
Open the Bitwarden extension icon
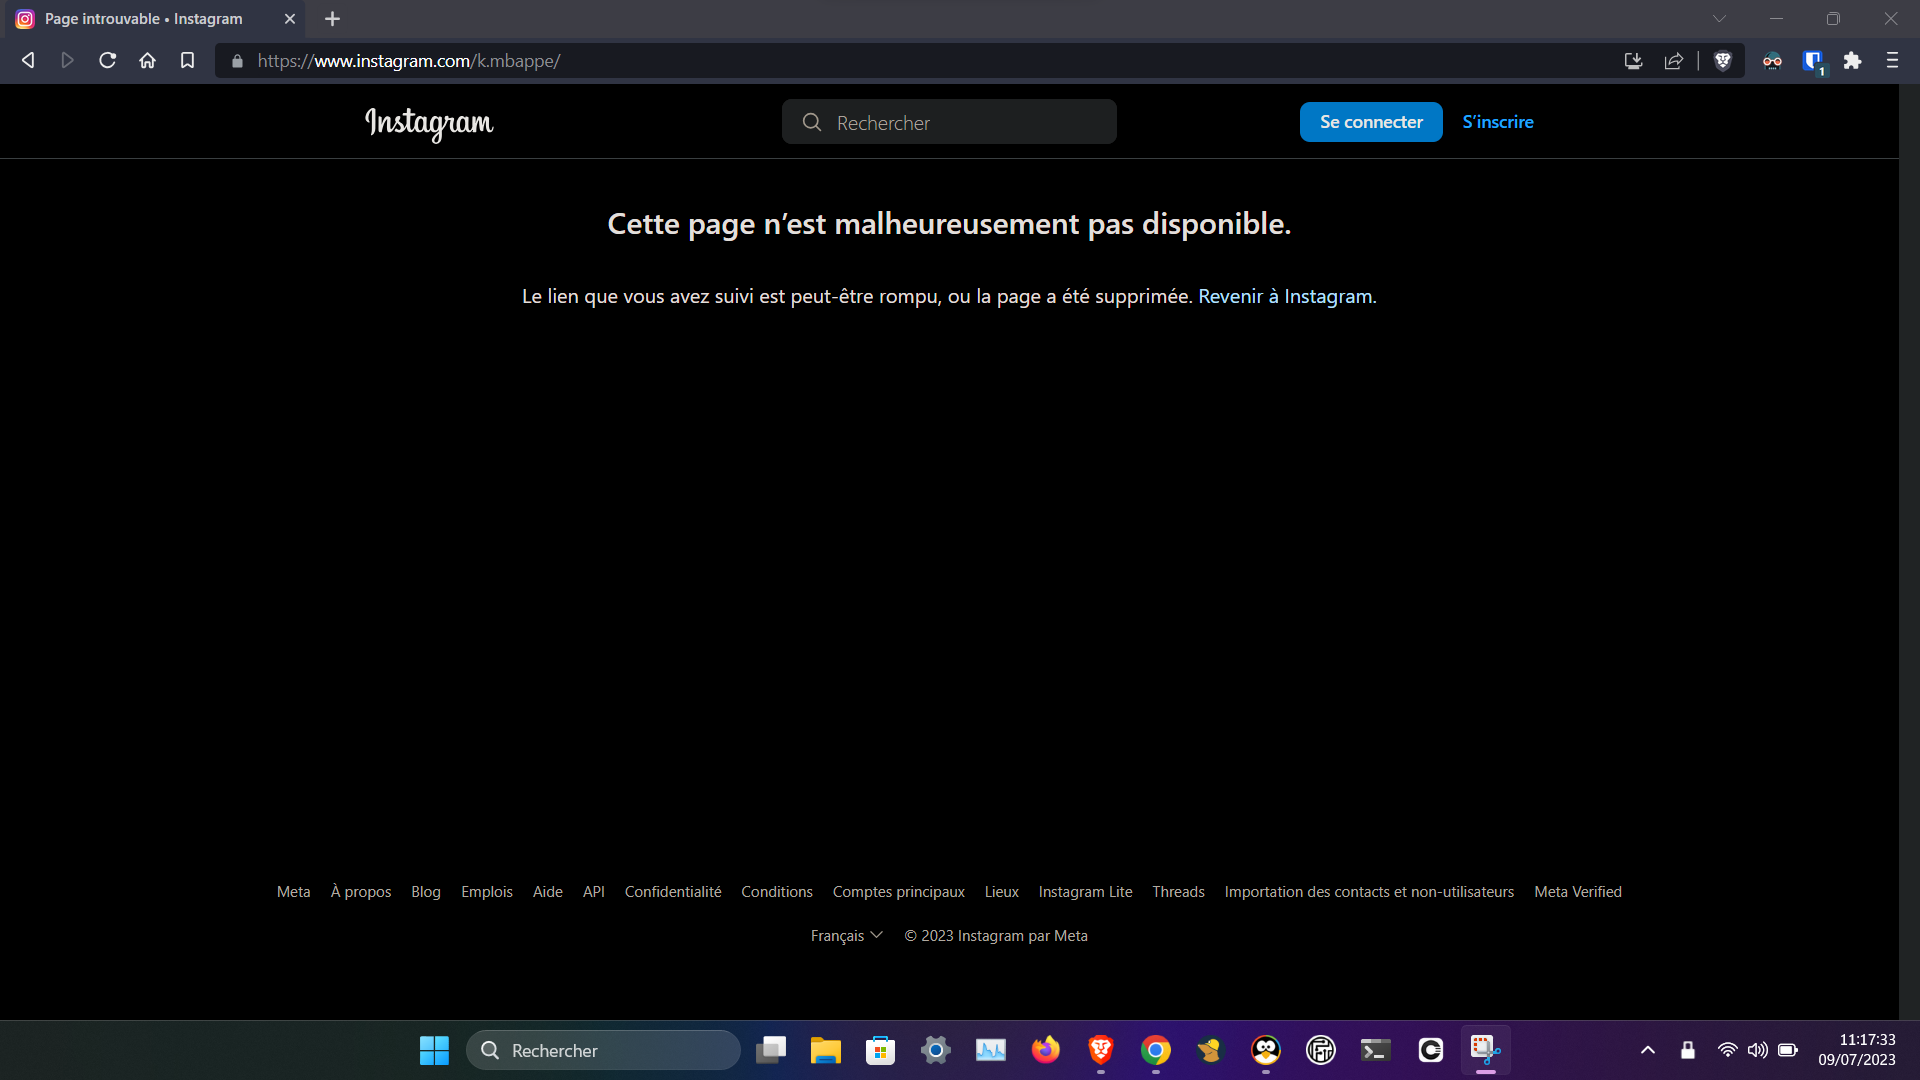[1812, 61]
